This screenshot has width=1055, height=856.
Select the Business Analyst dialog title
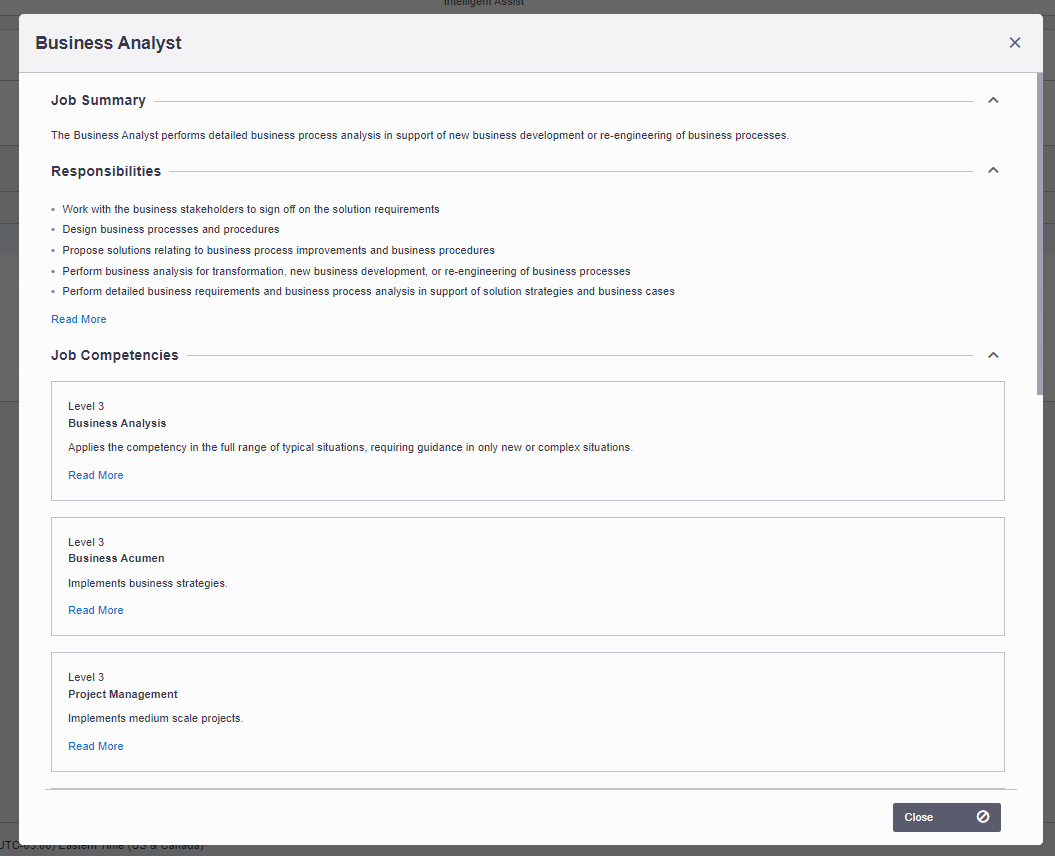[108, 43]
